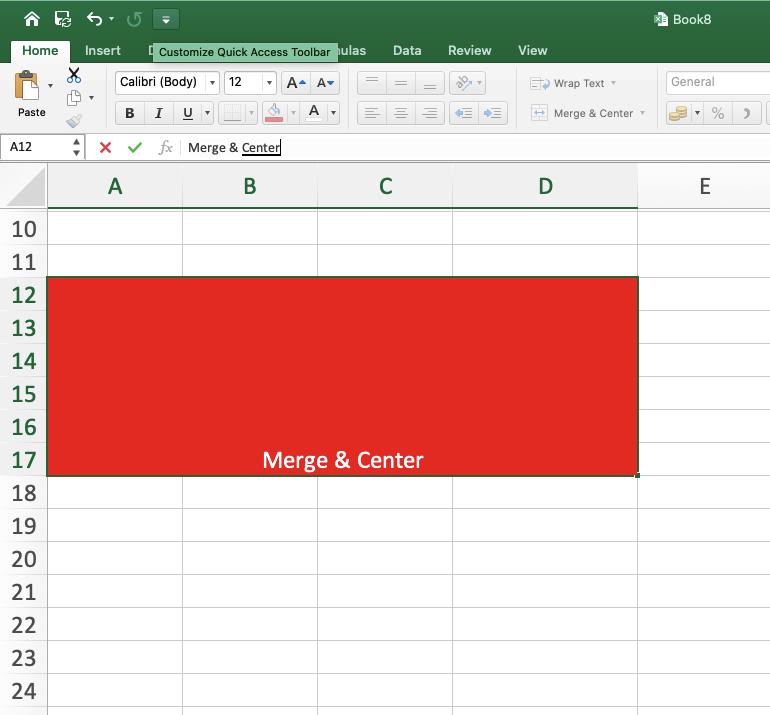Viewport: 770px width, 715px height.
Task: Click the Name Box stepper arrows
Action: click(x=76, y=147)
